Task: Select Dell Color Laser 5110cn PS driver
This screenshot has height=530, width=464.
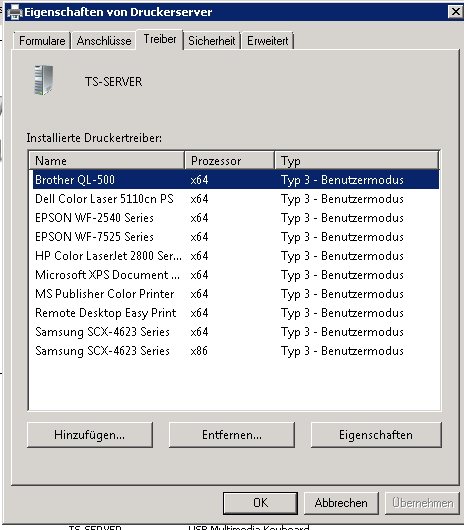Action: (236, 199)
